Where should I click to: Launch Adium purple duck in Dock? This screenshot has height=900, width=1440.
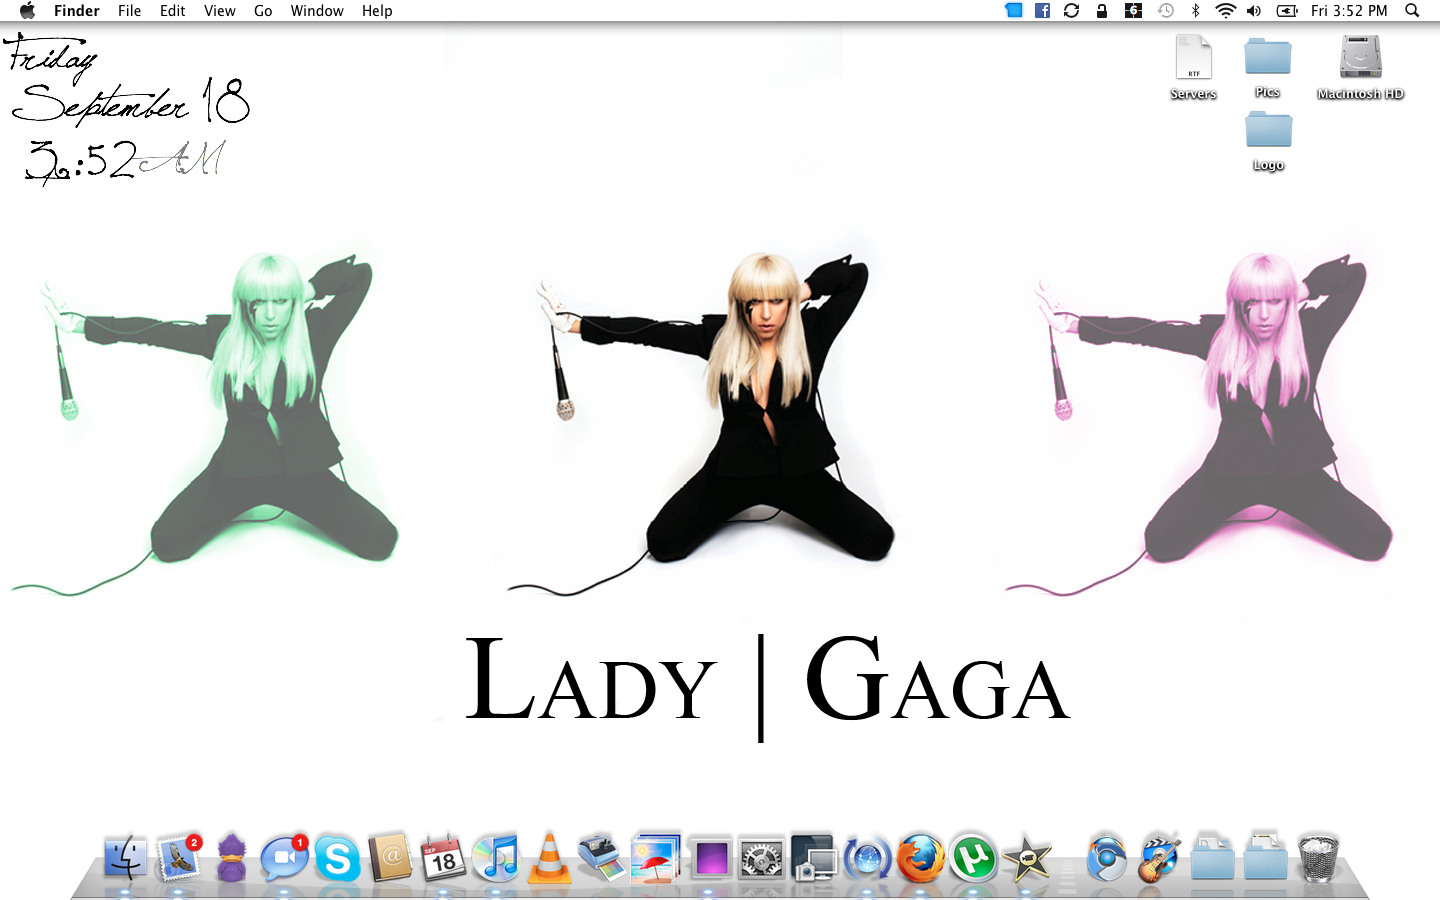(x=231, y=858)
